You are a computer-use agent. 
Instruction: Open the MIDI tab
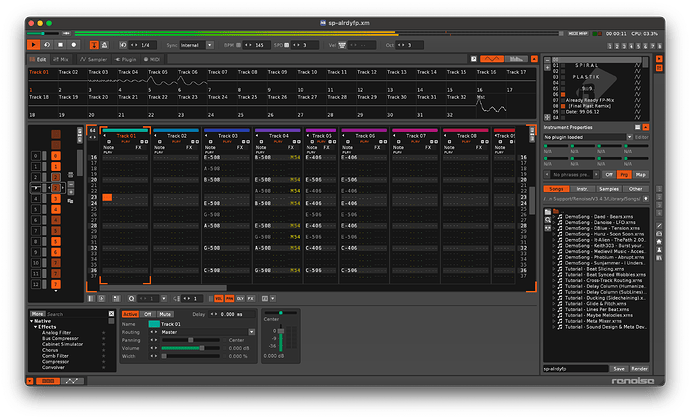152,59
